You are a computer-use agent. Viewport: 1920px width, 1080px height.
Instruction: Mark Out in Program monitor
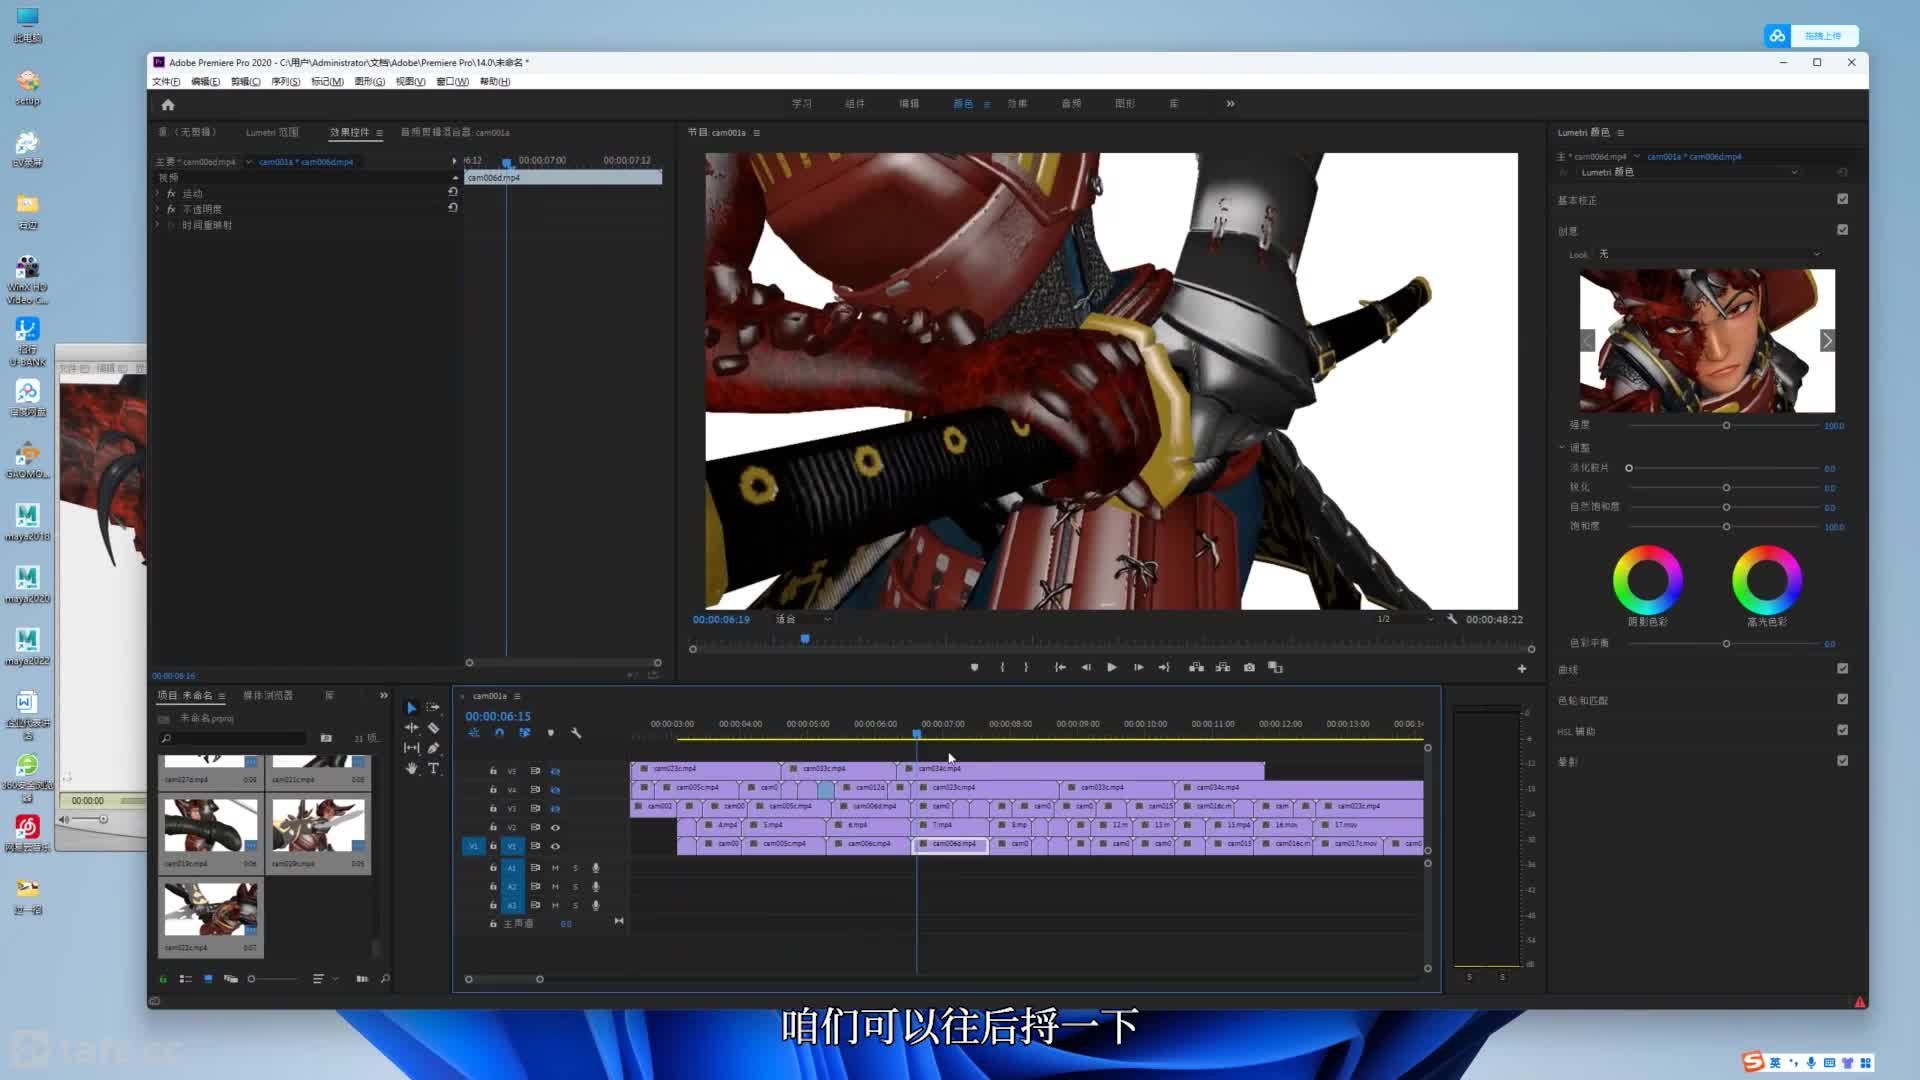(x=1026, y=667)
